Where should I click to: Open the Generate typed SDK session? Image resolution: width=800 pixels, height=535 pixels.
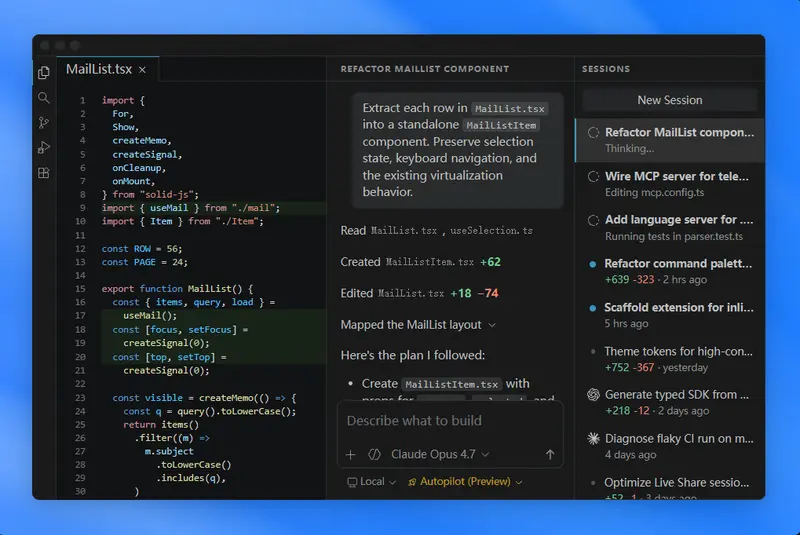click(x=669, y=402)
